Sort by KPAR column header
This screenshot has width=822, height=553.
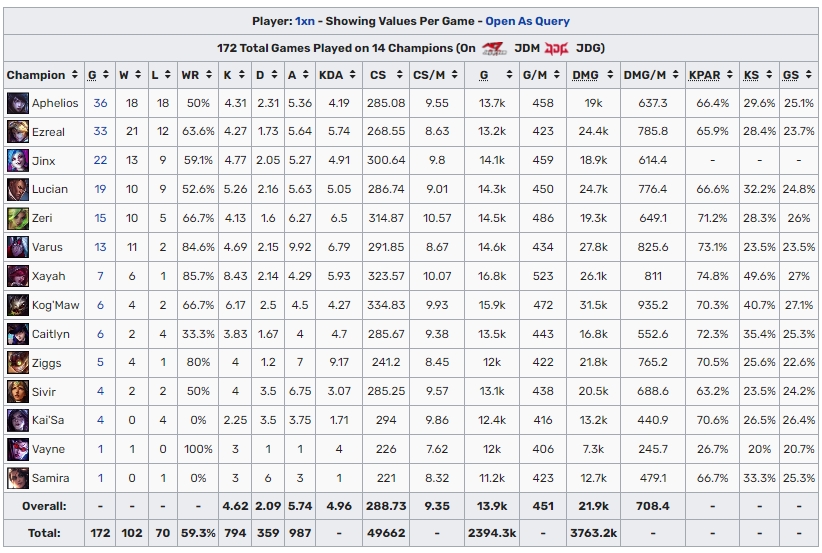pyautogui.click(x=708, y=75)
